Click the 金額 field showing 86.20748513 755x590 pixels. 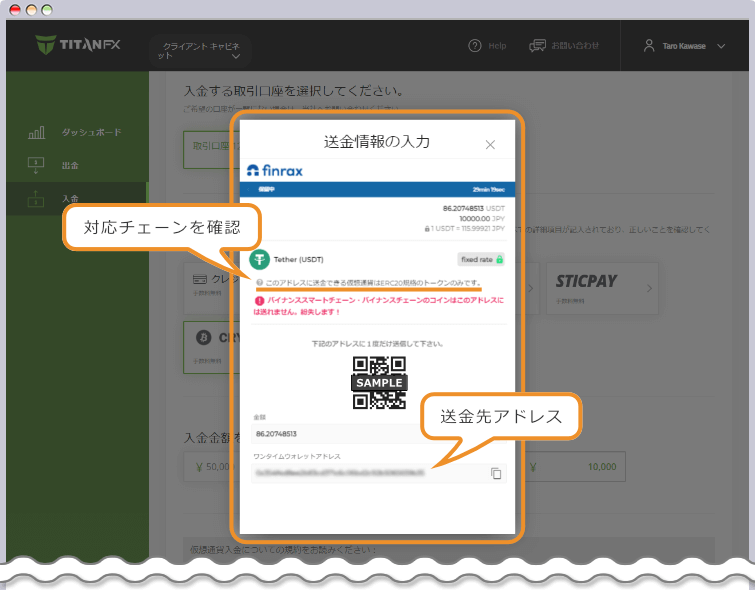point(337,434)
